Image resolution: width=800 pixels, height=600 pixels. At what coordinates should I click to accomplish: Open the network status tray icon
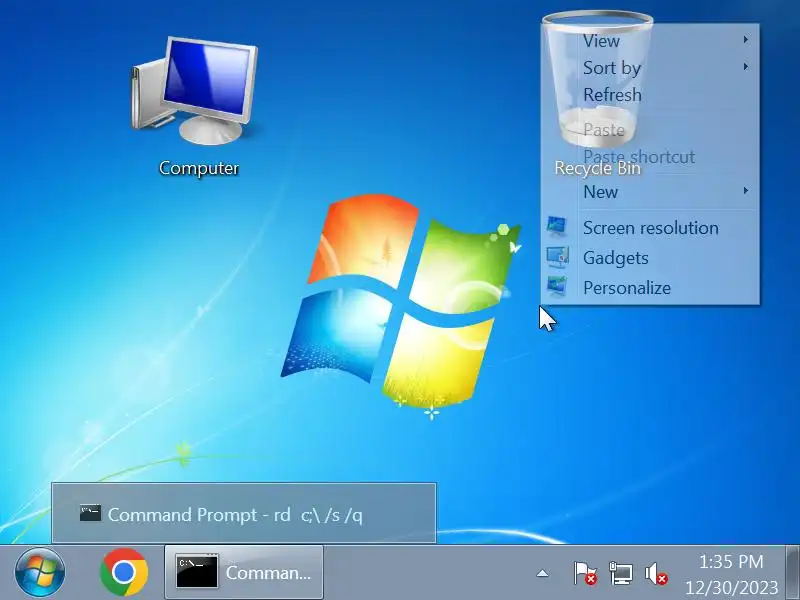point(621,573)
